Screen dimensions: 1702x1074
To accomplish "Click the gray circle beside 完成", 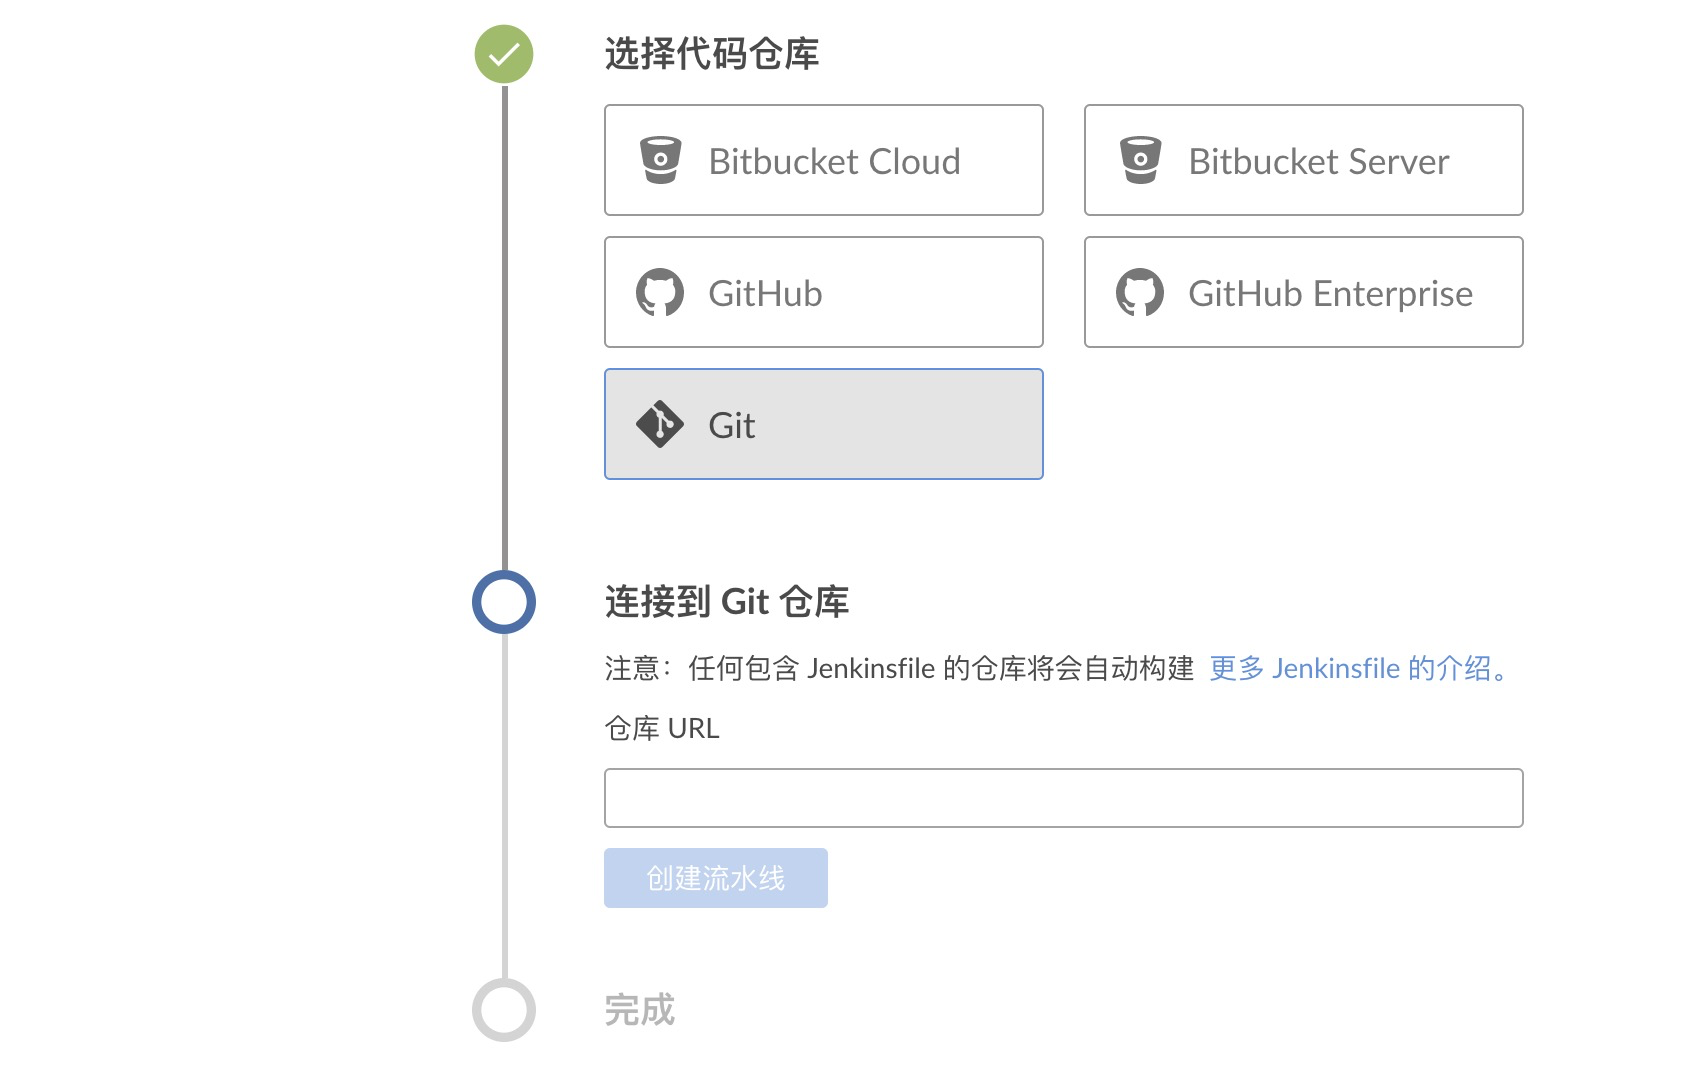I will tap(504, 1010).
